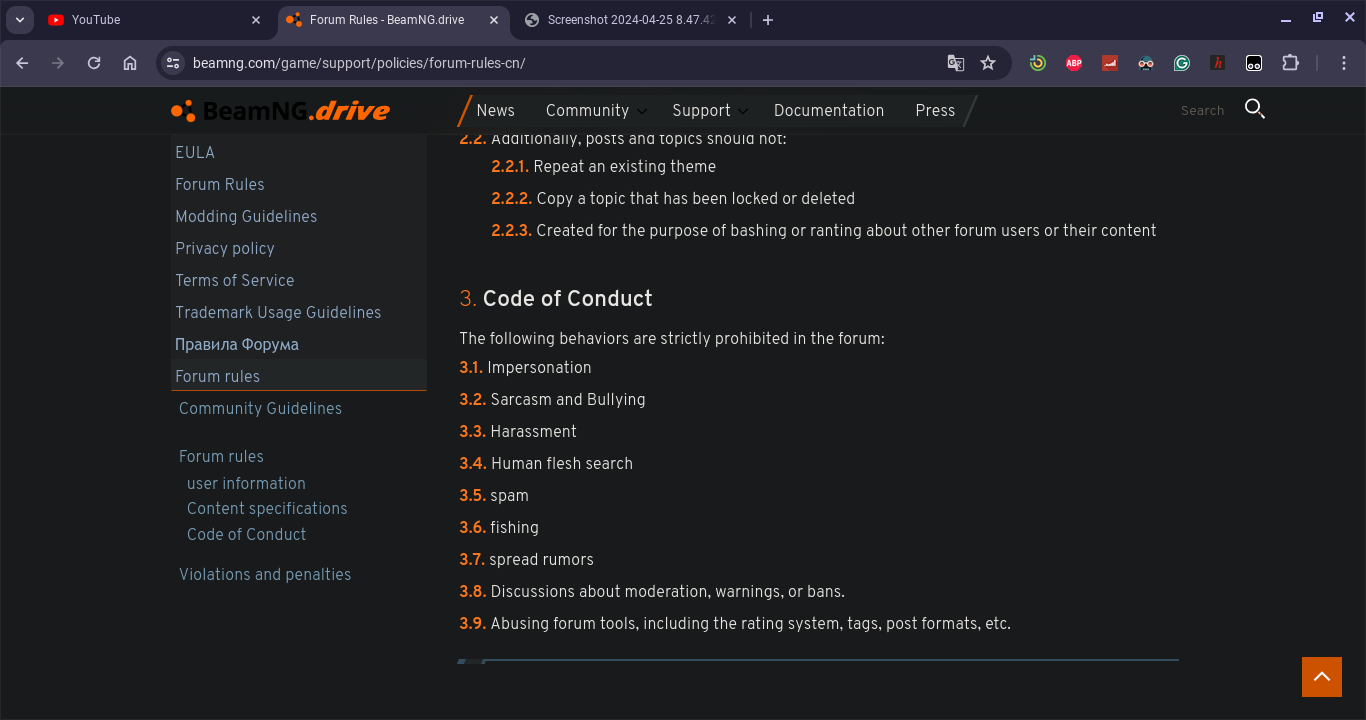
Task: Reload the current page
Action: [x=94, y=63]
